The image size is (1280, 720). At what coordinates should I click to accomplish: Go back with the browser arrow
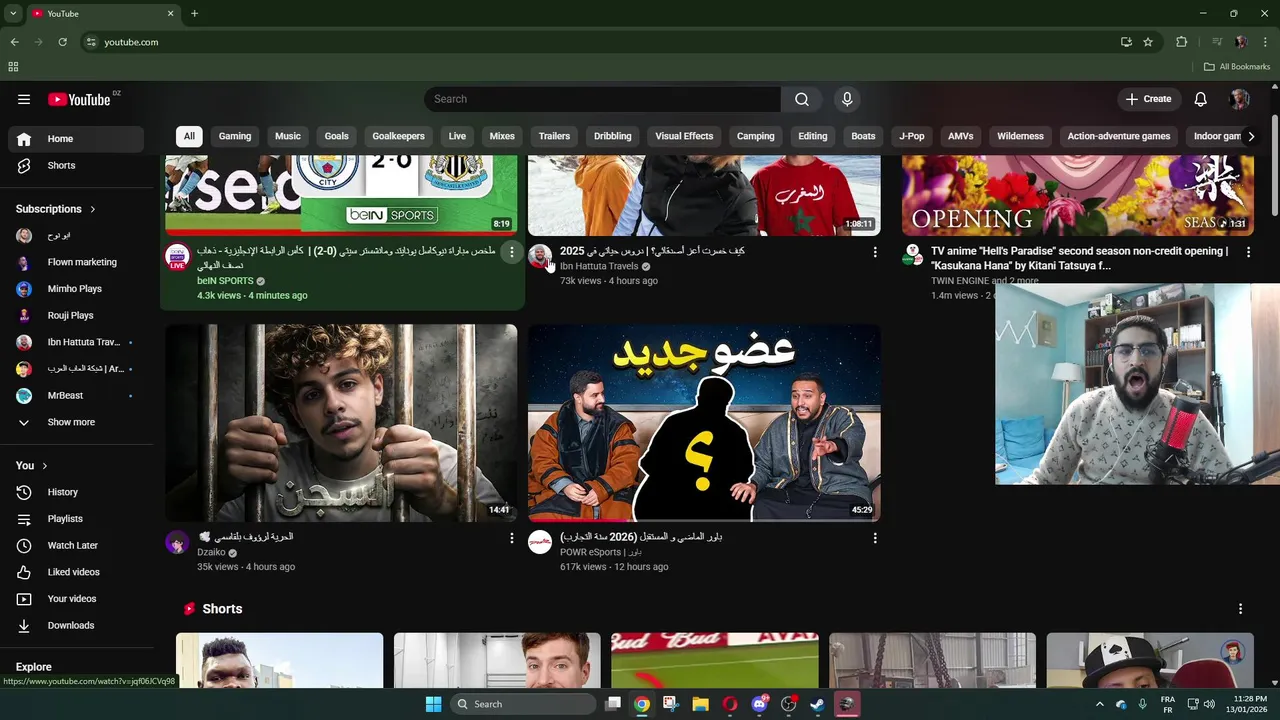[14, 42]
